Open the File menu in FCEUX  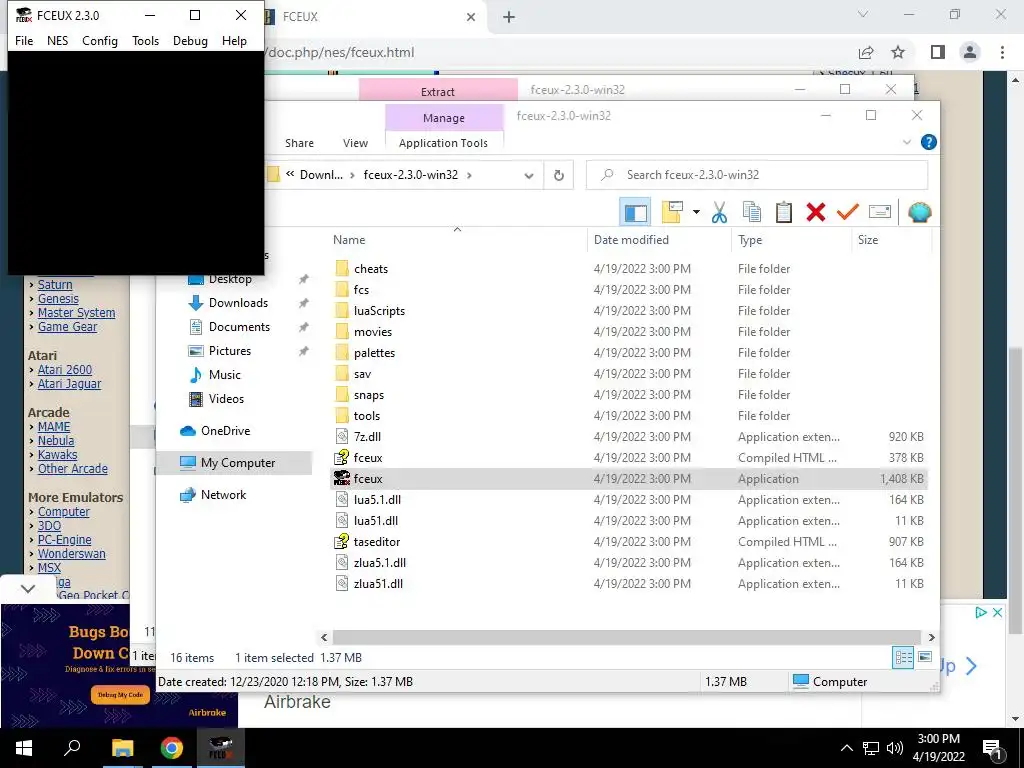pos(24,40)
